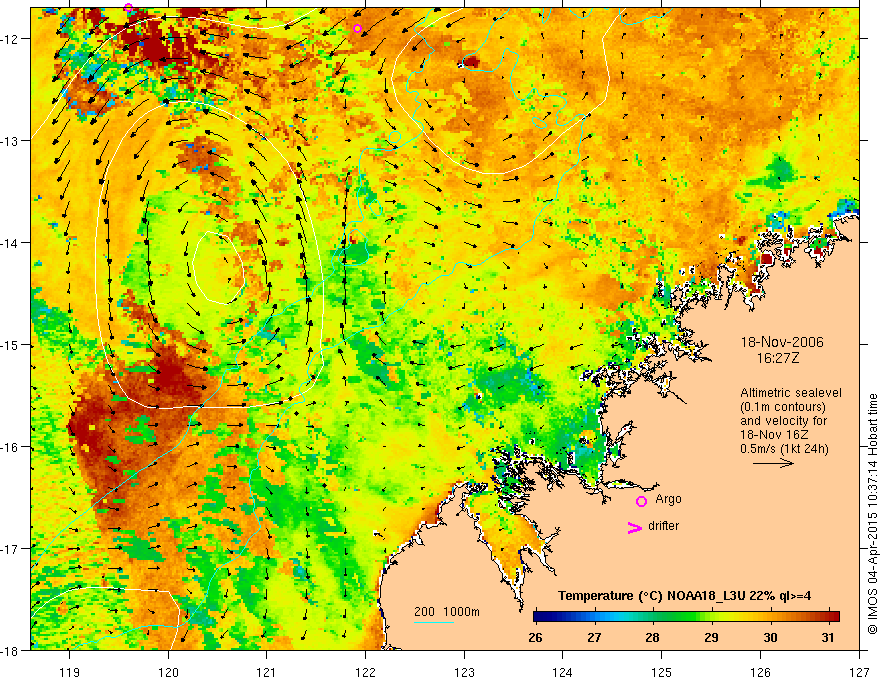Select the Argo float marker near longitude 122
Screen dimensions: 880x680
[x=358, y=29]
